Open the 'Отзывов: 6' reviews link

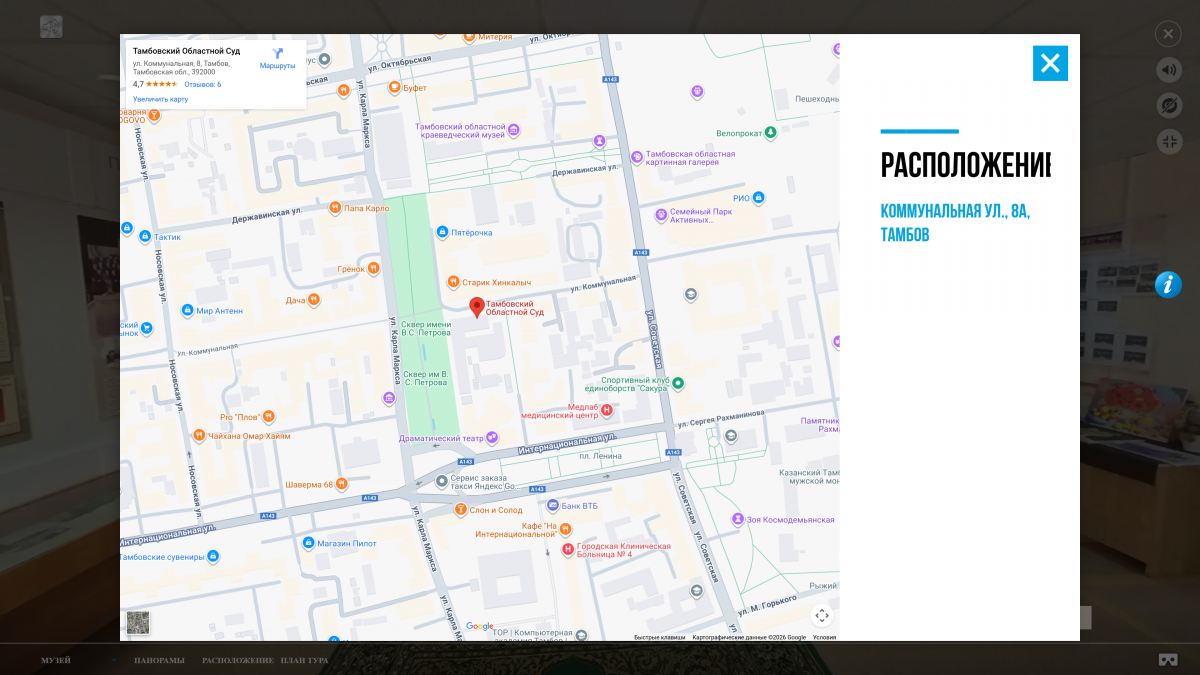click(202, 84)
